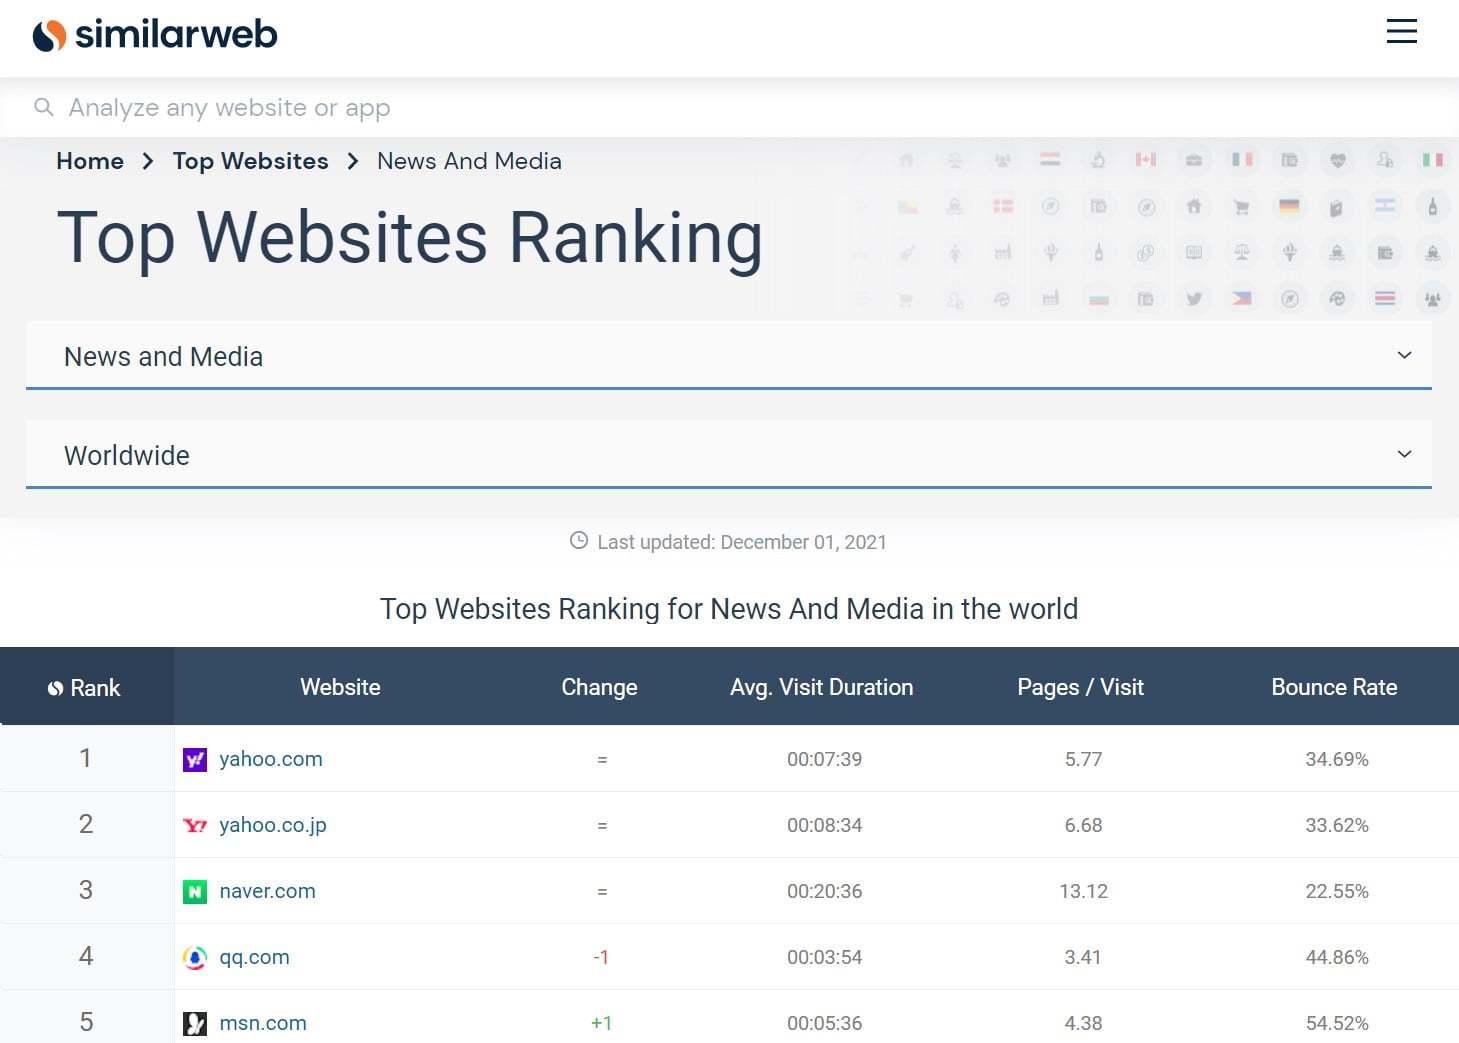Click the Rank column header

[x=87, y=687]
